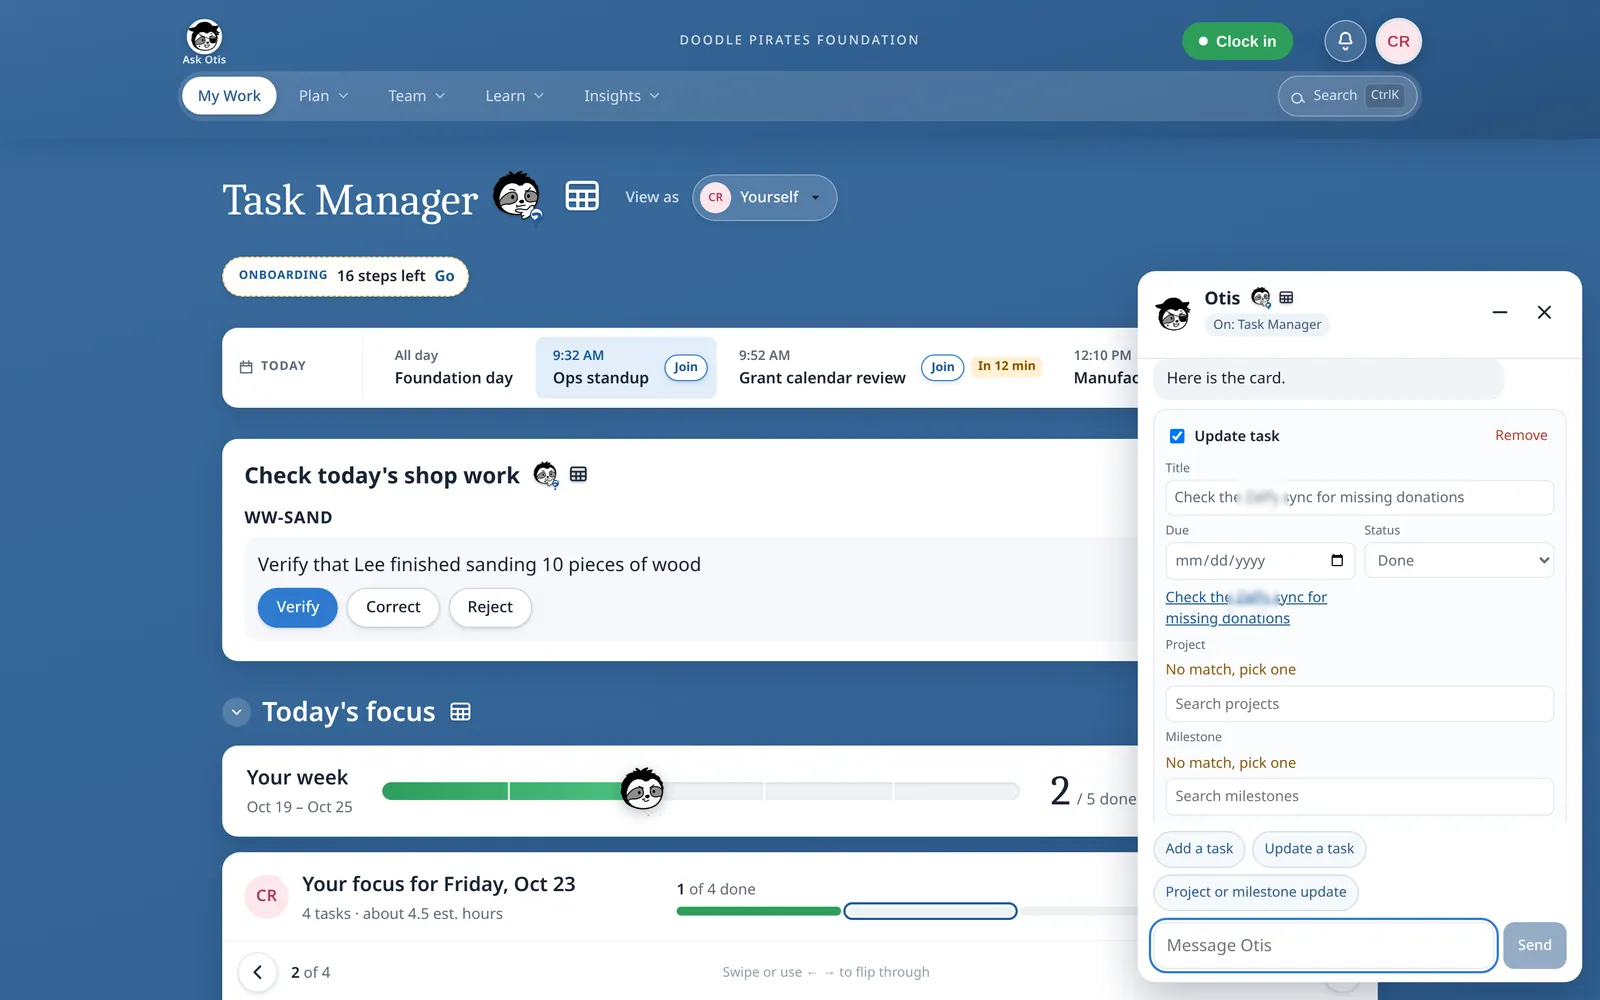Select the My Work tab
This screenshot has width=1600, height=1000.
[x=229, y=96]
